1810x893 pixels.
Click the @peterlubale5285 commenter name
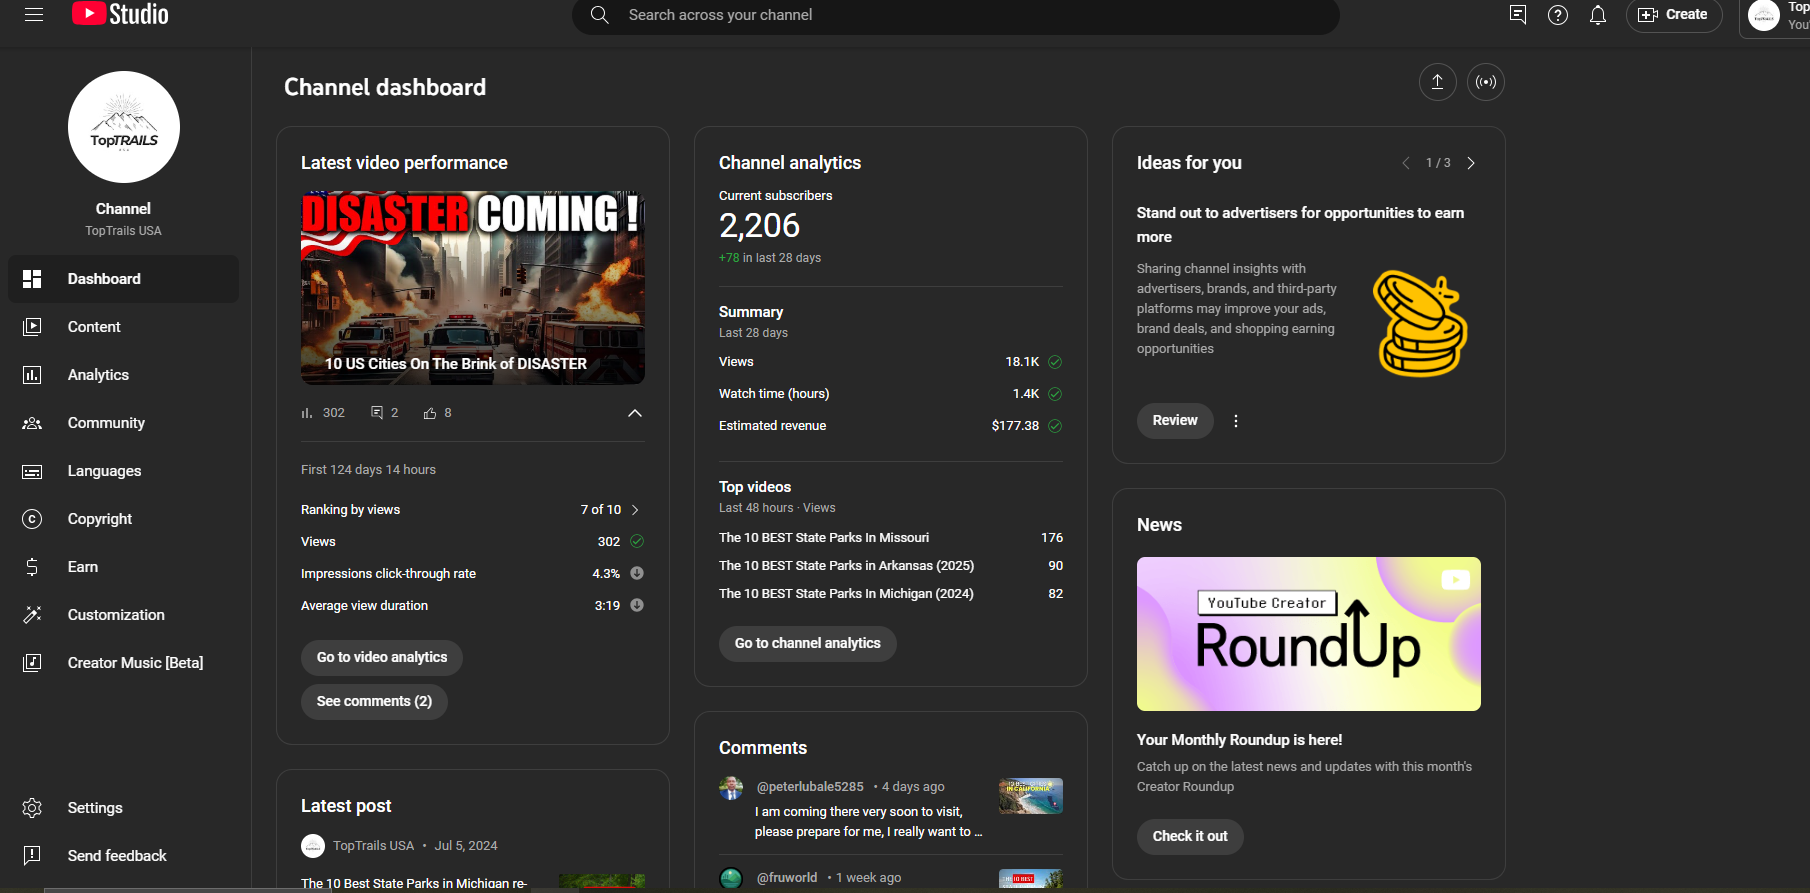click(810, 787)
